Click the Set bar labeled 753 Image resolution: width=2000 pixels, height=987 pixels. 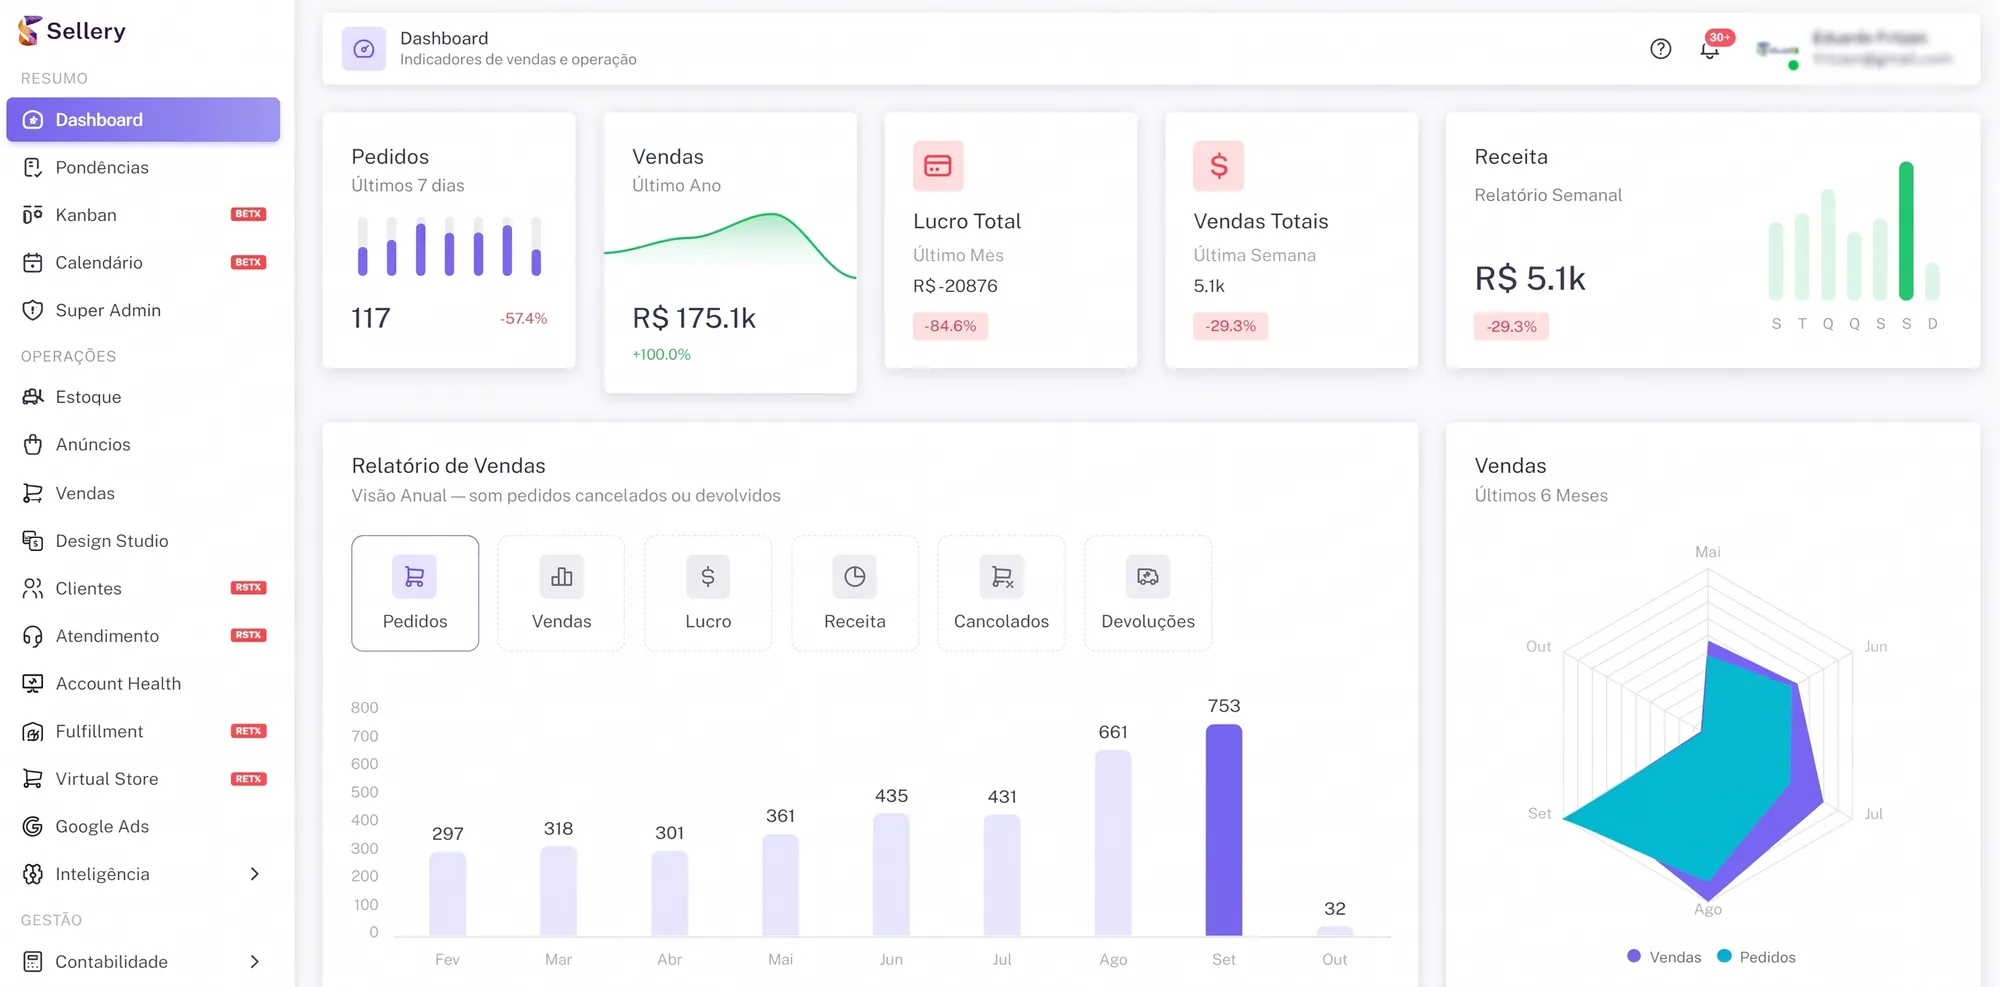tap(1224, 830)
